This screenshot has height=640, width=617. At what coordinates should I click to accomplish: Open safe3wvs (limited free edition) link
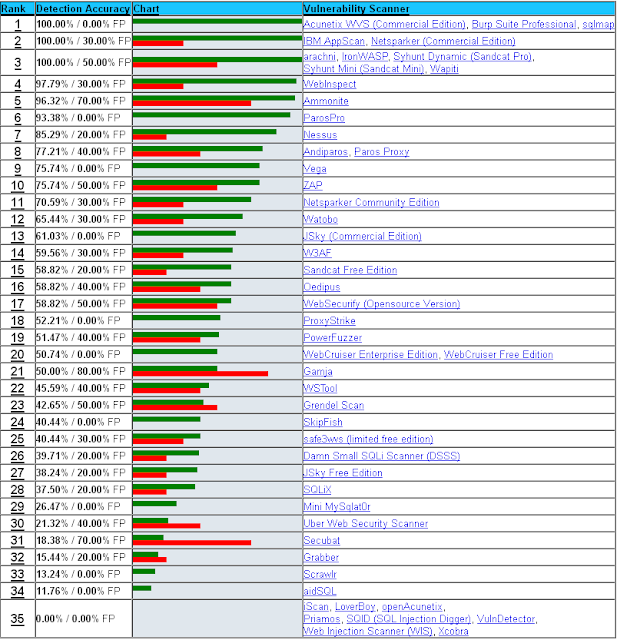pyautogui.click(x=368, y=439)
